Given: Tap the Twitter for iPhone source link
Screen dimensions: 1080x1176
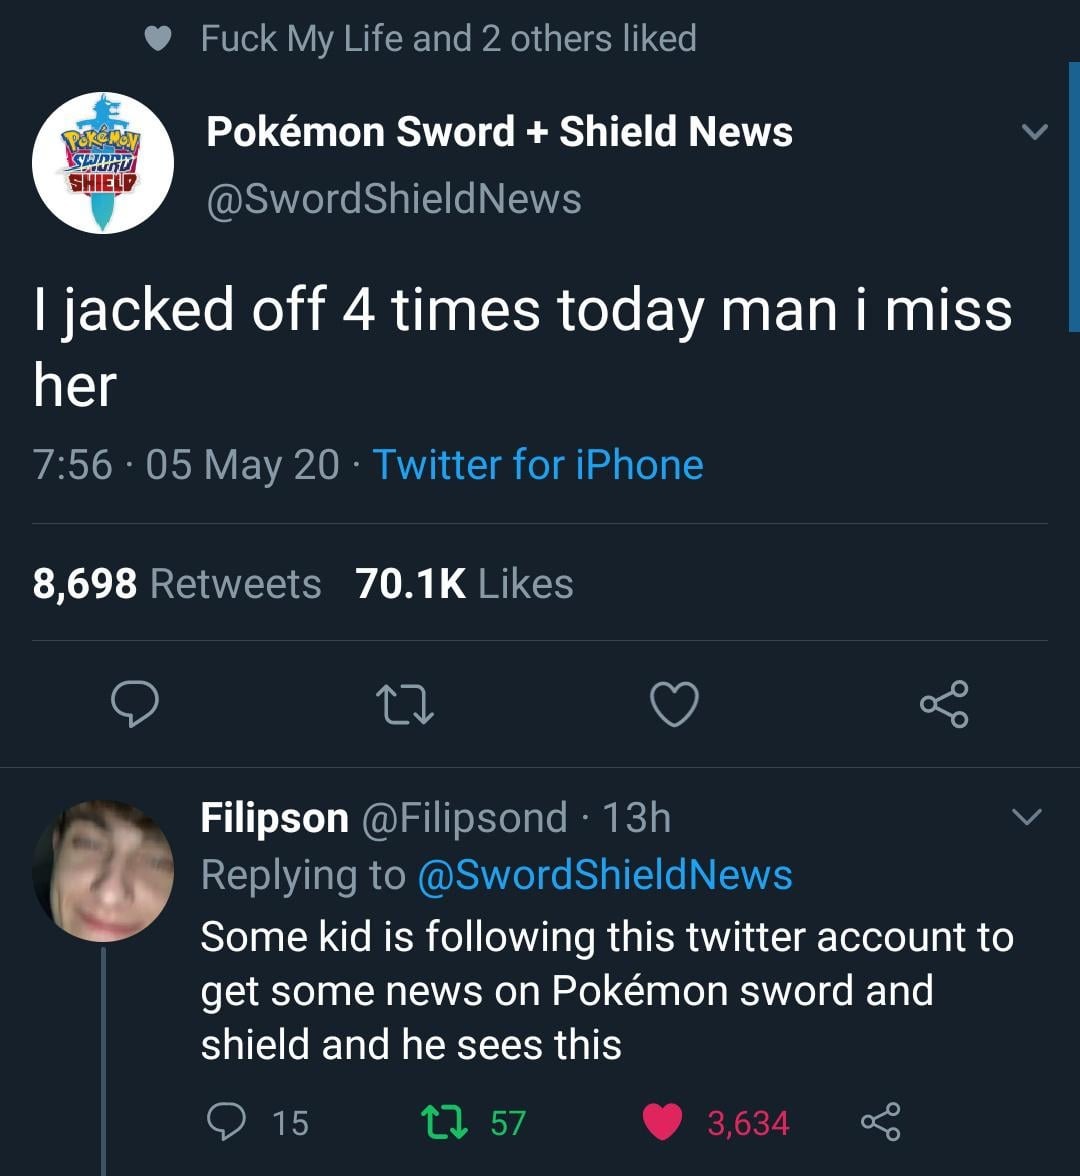Looking at the screenshot, I should pyautogui.click(x=538, y=465).
